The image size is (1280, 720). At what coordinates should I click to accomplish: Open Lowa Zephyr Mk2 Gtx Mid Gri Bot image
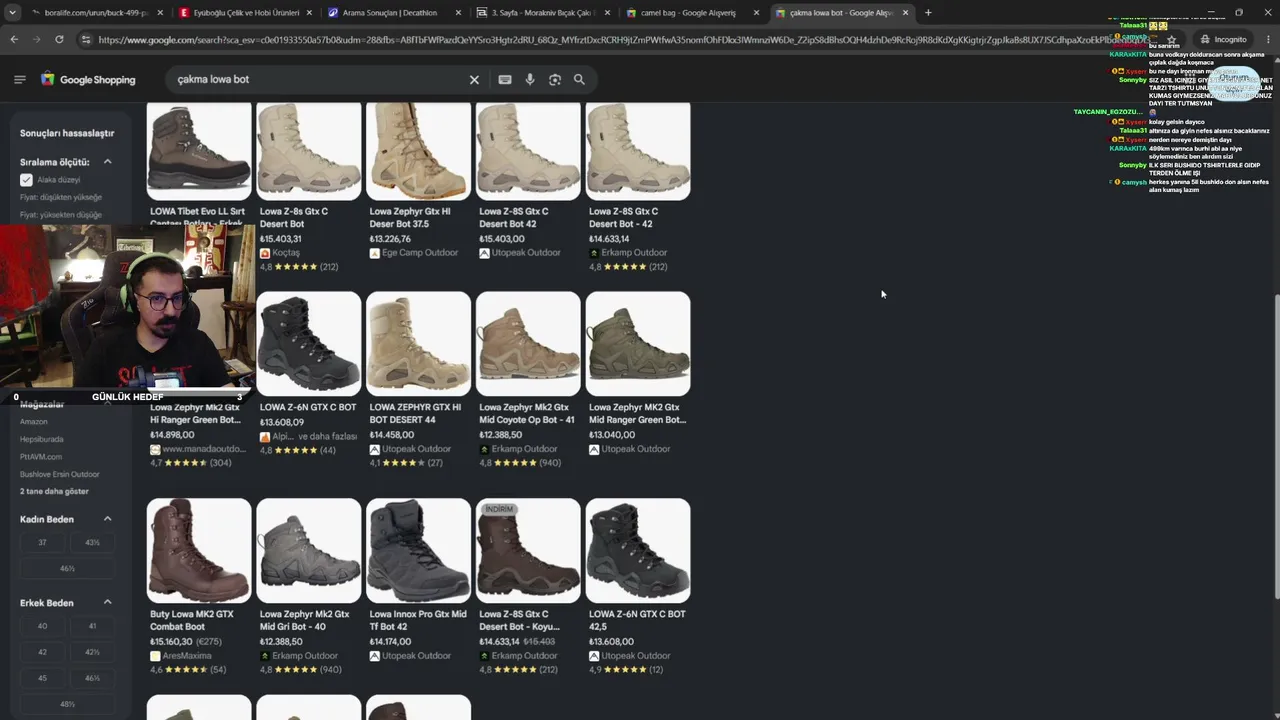click(x=309, y=551)
